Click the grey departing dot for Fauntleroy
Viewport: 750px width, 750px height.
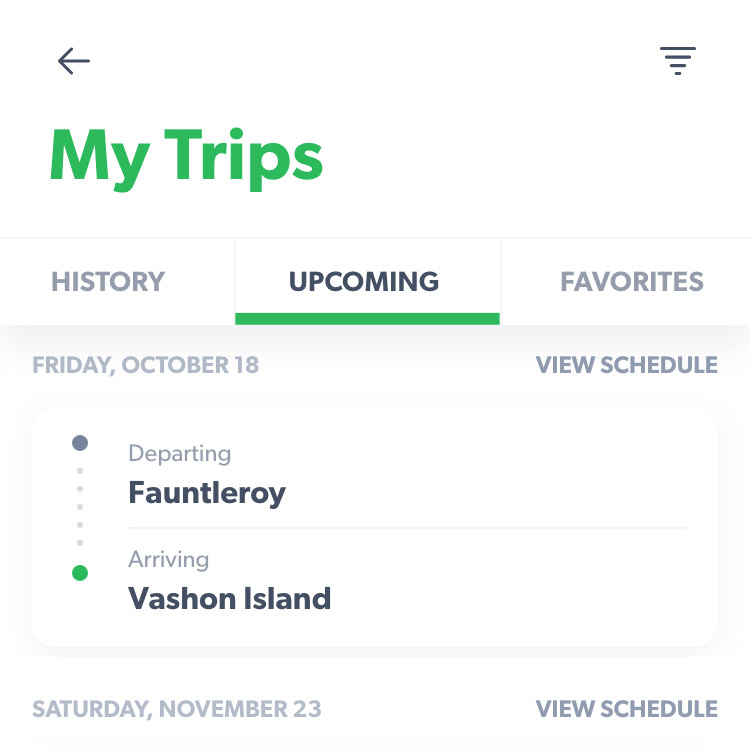80,443
